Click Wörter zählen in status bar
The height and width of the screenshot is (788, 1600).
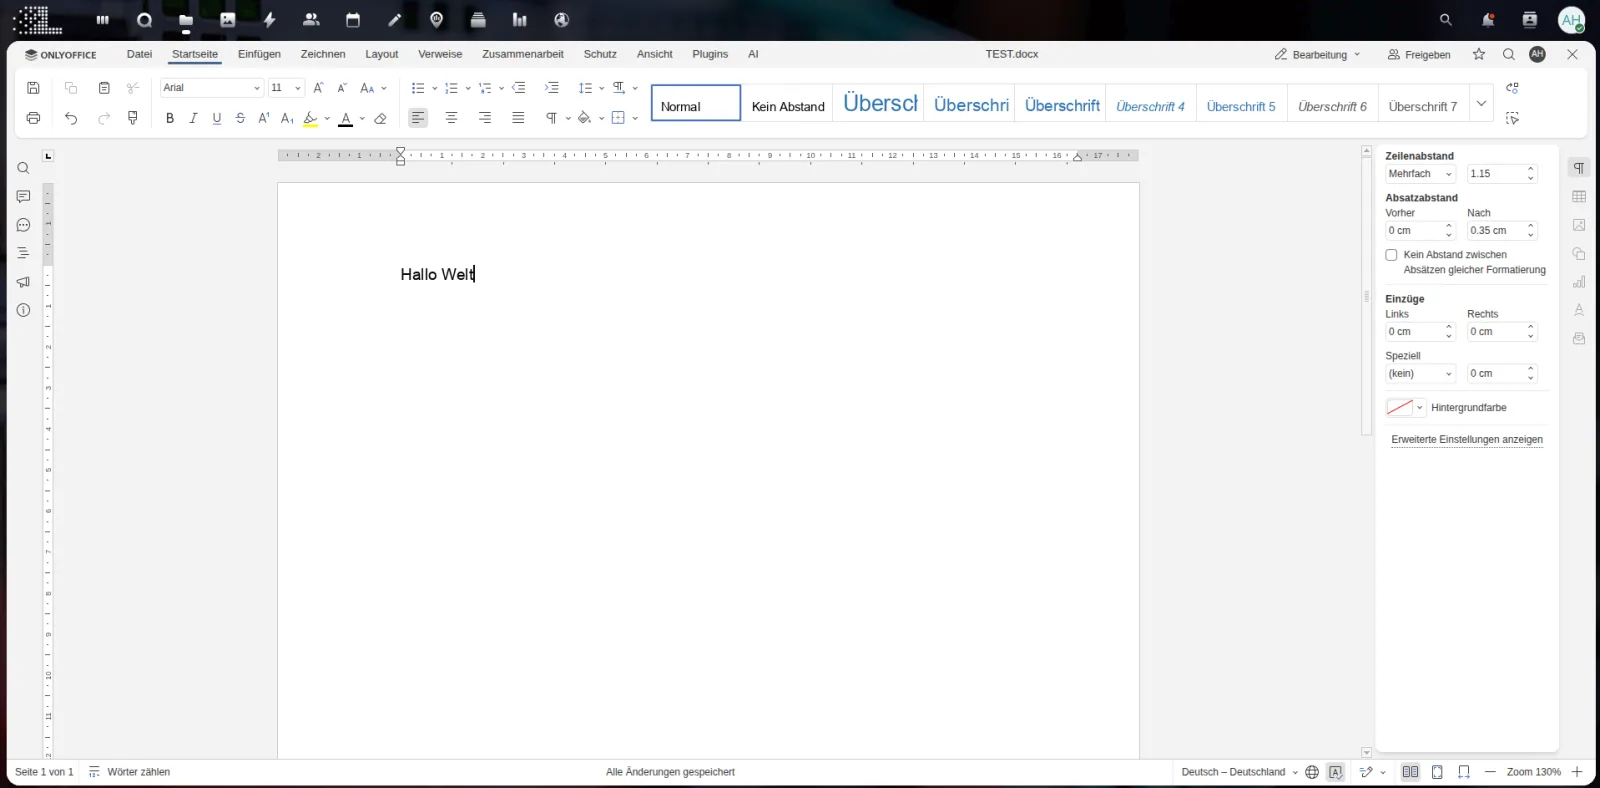(129, 772)
